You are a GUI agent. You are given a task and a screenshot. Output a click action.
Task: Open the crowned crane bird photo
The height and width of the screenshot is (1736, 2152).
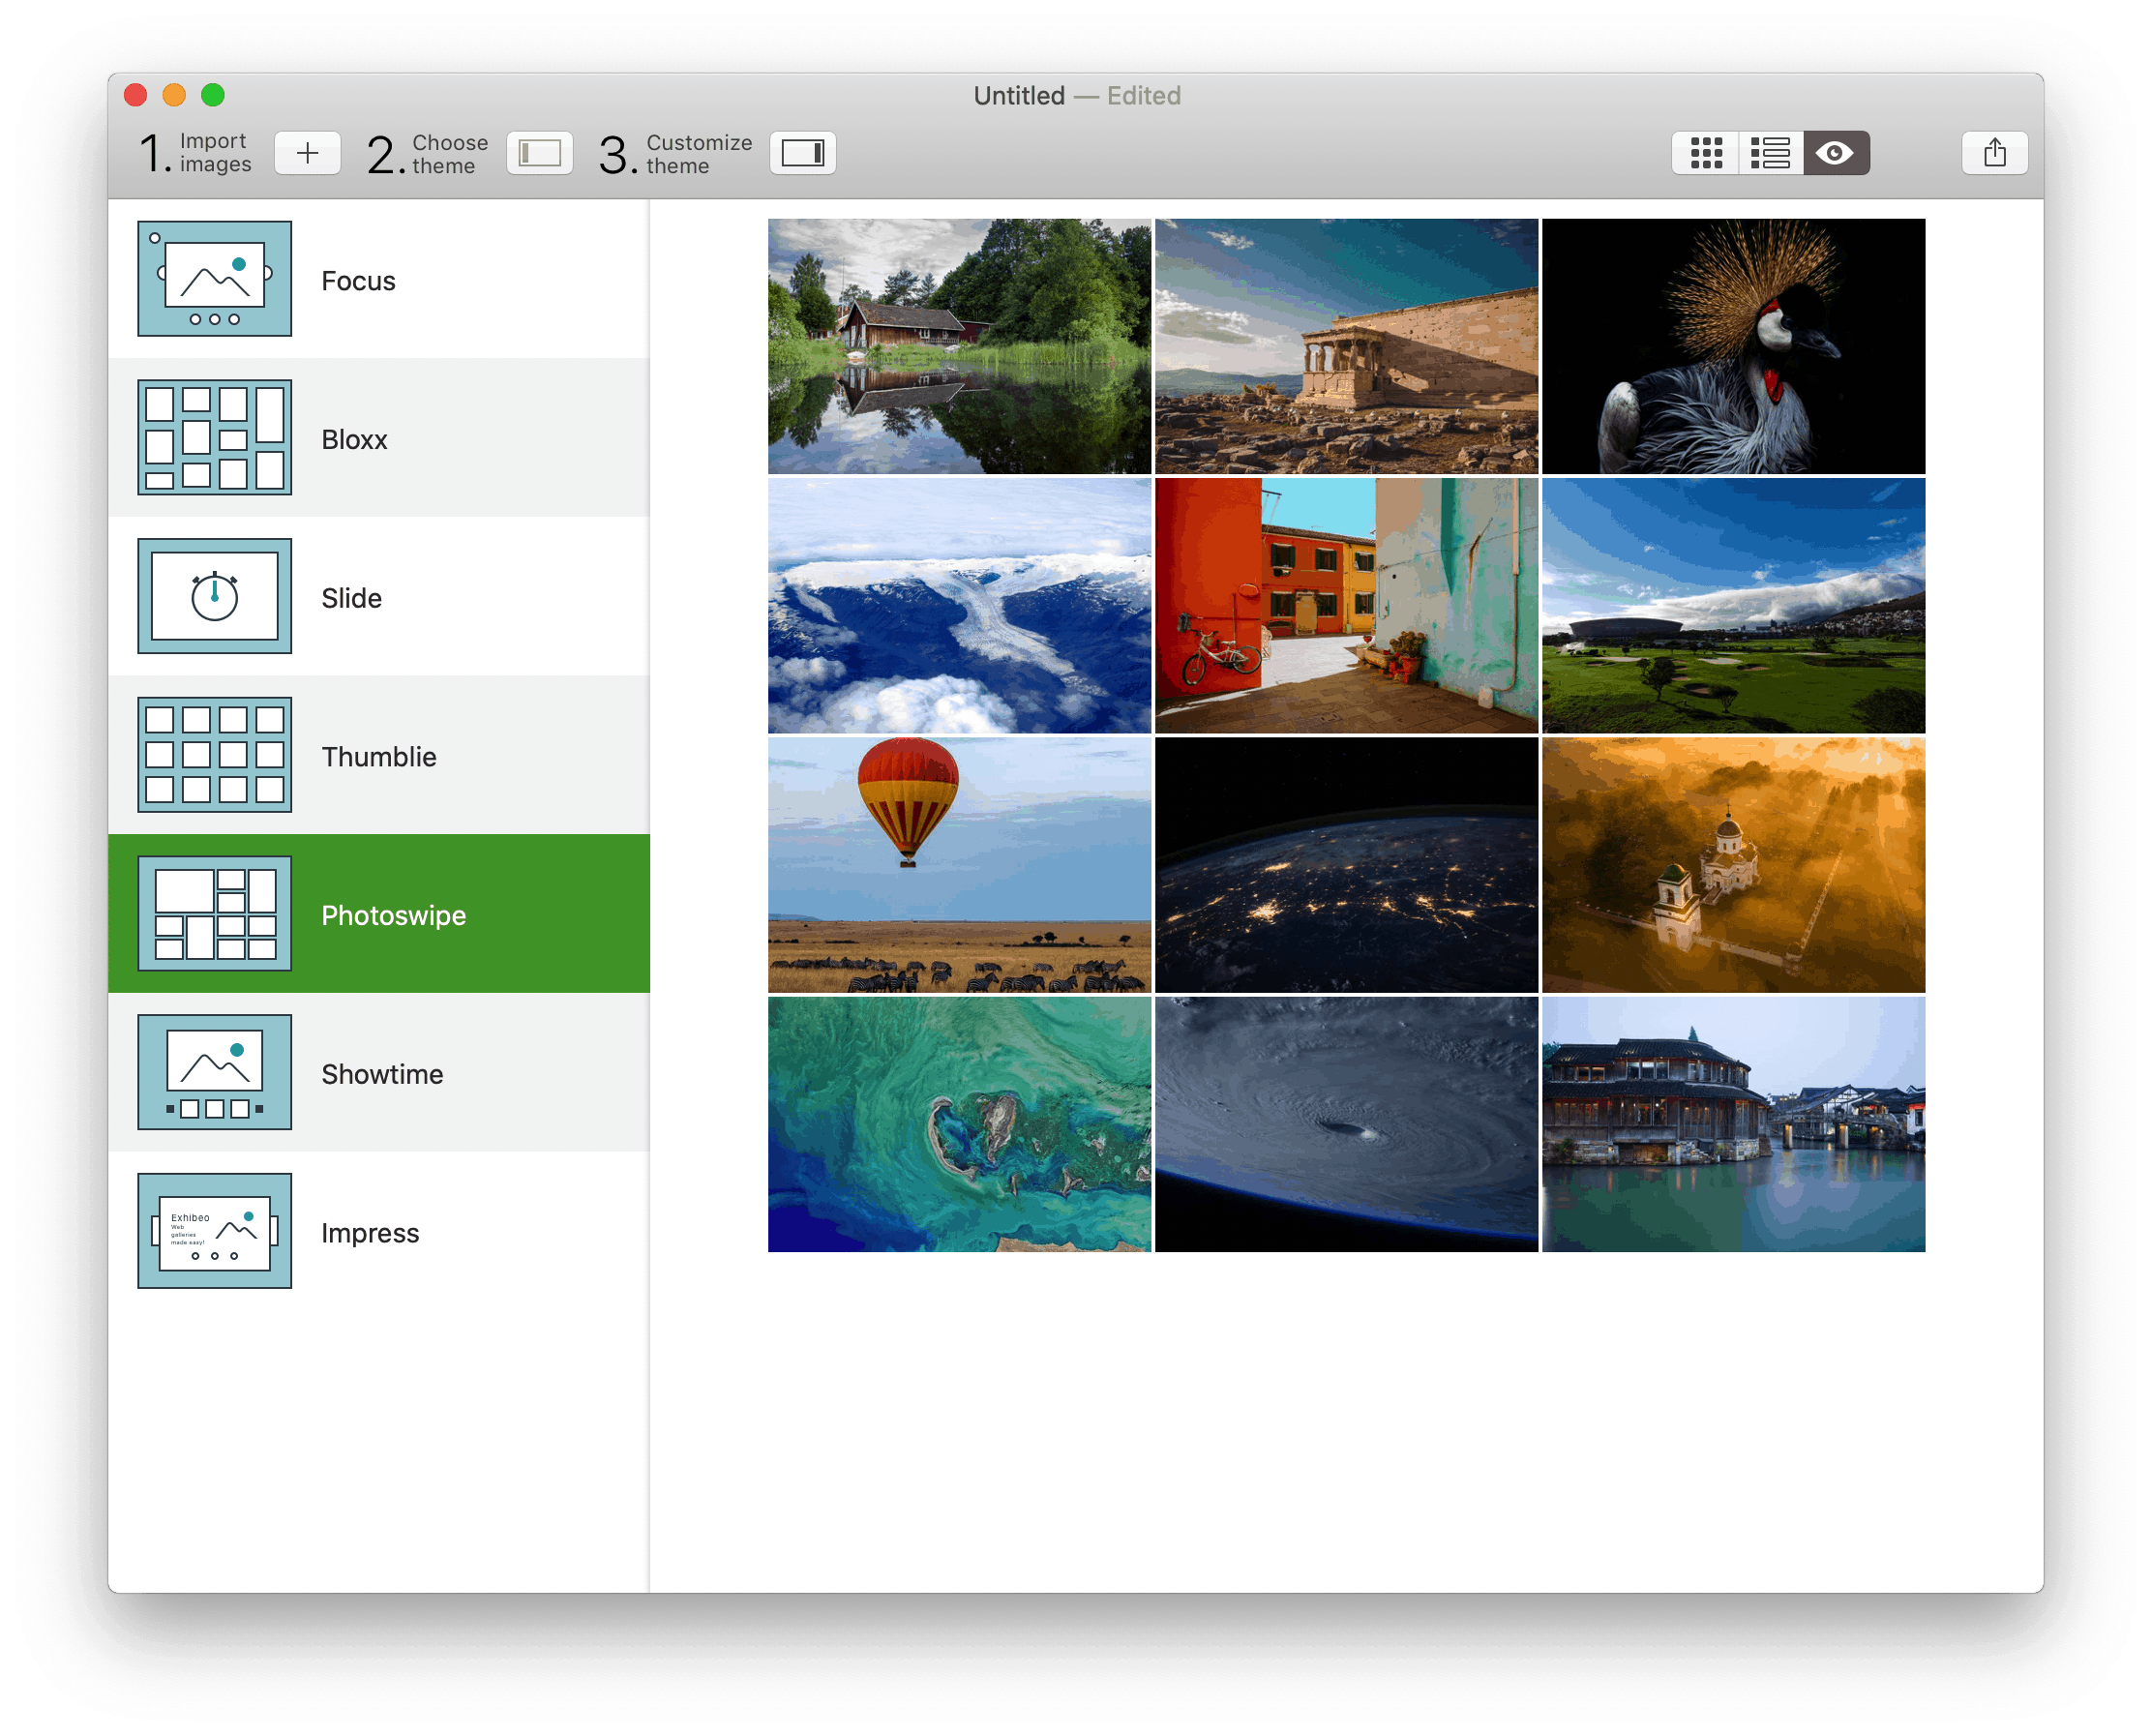click(x=1733, y=346)
